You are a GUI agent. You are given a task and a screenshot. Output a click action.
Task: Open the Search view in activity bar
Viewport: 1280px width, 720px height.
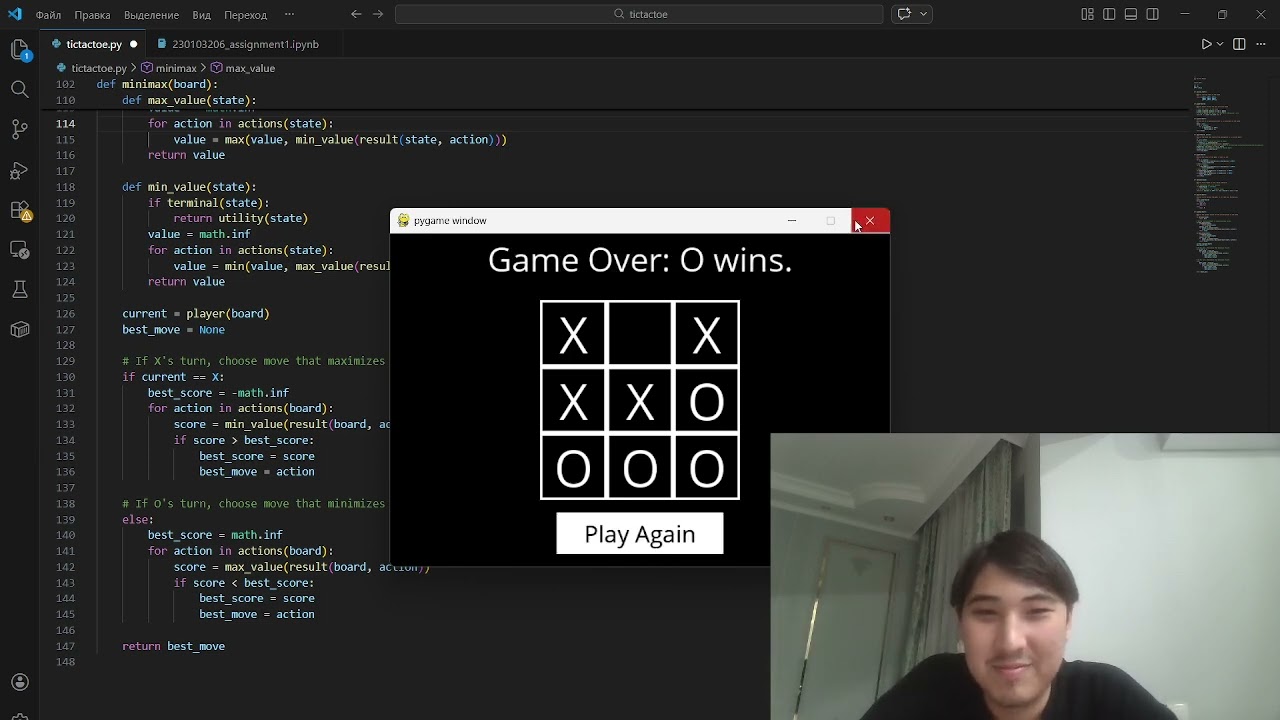coord(19,89)
